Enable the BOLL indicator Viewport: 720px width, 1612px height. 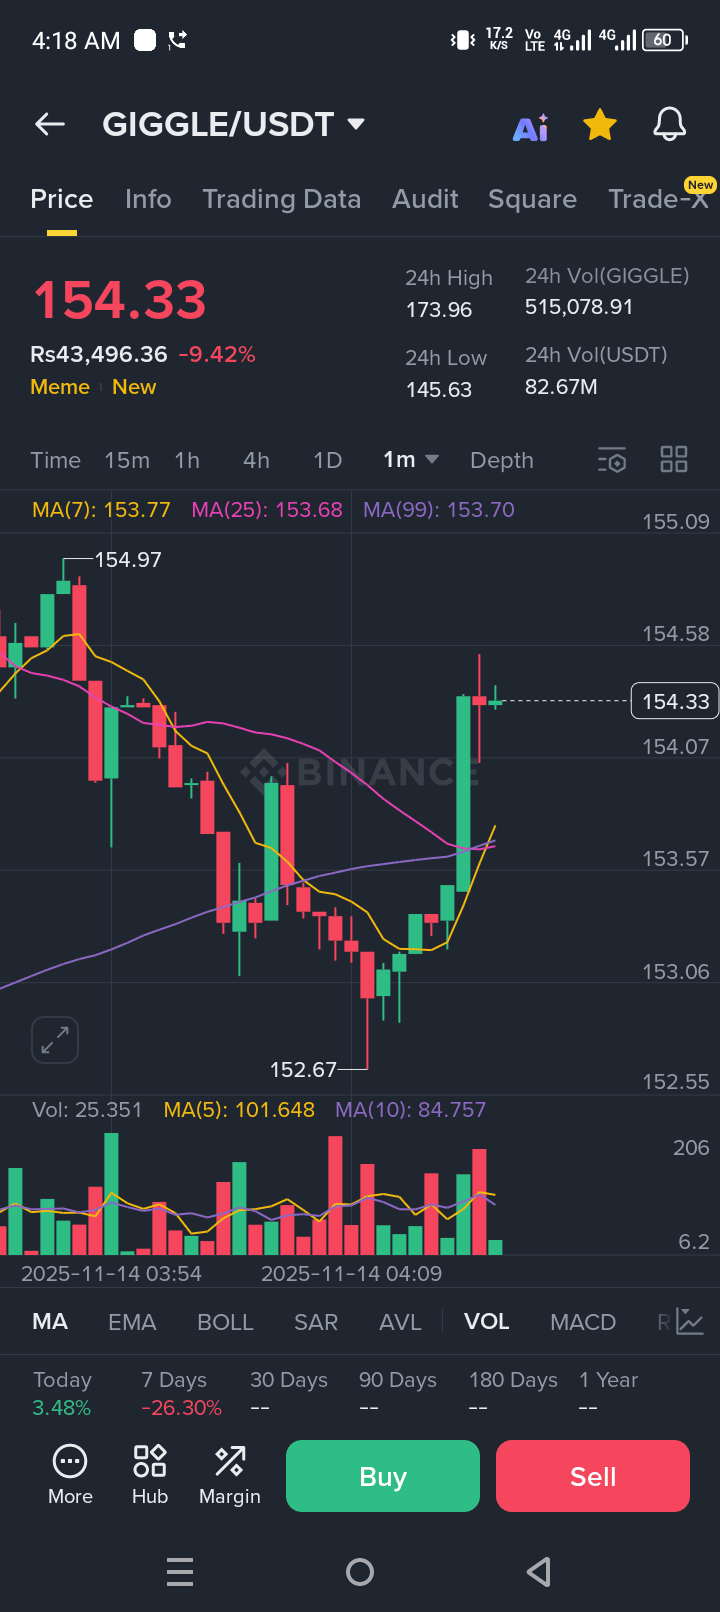[225, 1322]
